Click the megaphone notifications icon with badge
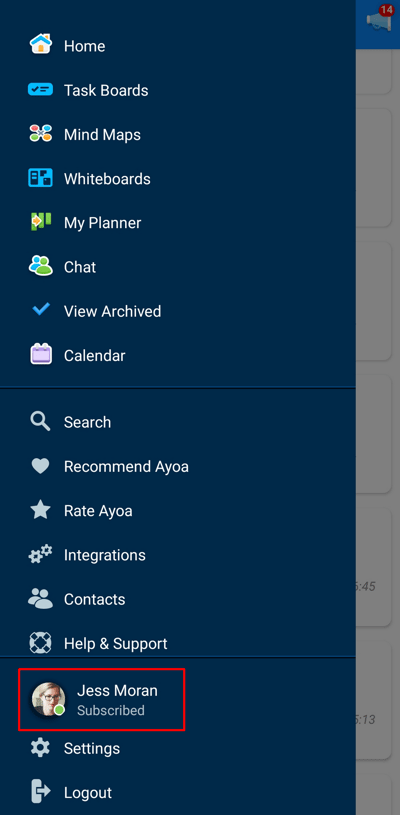Viewport: 400px width, 815px height. [x=380, y=19]
